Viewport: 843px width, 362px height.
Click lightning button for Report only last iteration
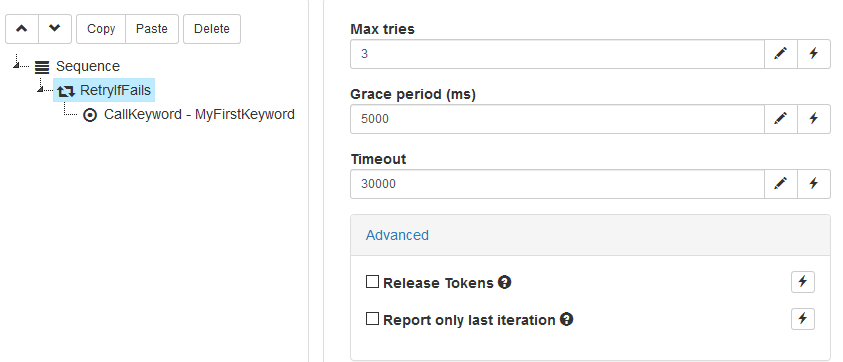[x=803, y=319]
